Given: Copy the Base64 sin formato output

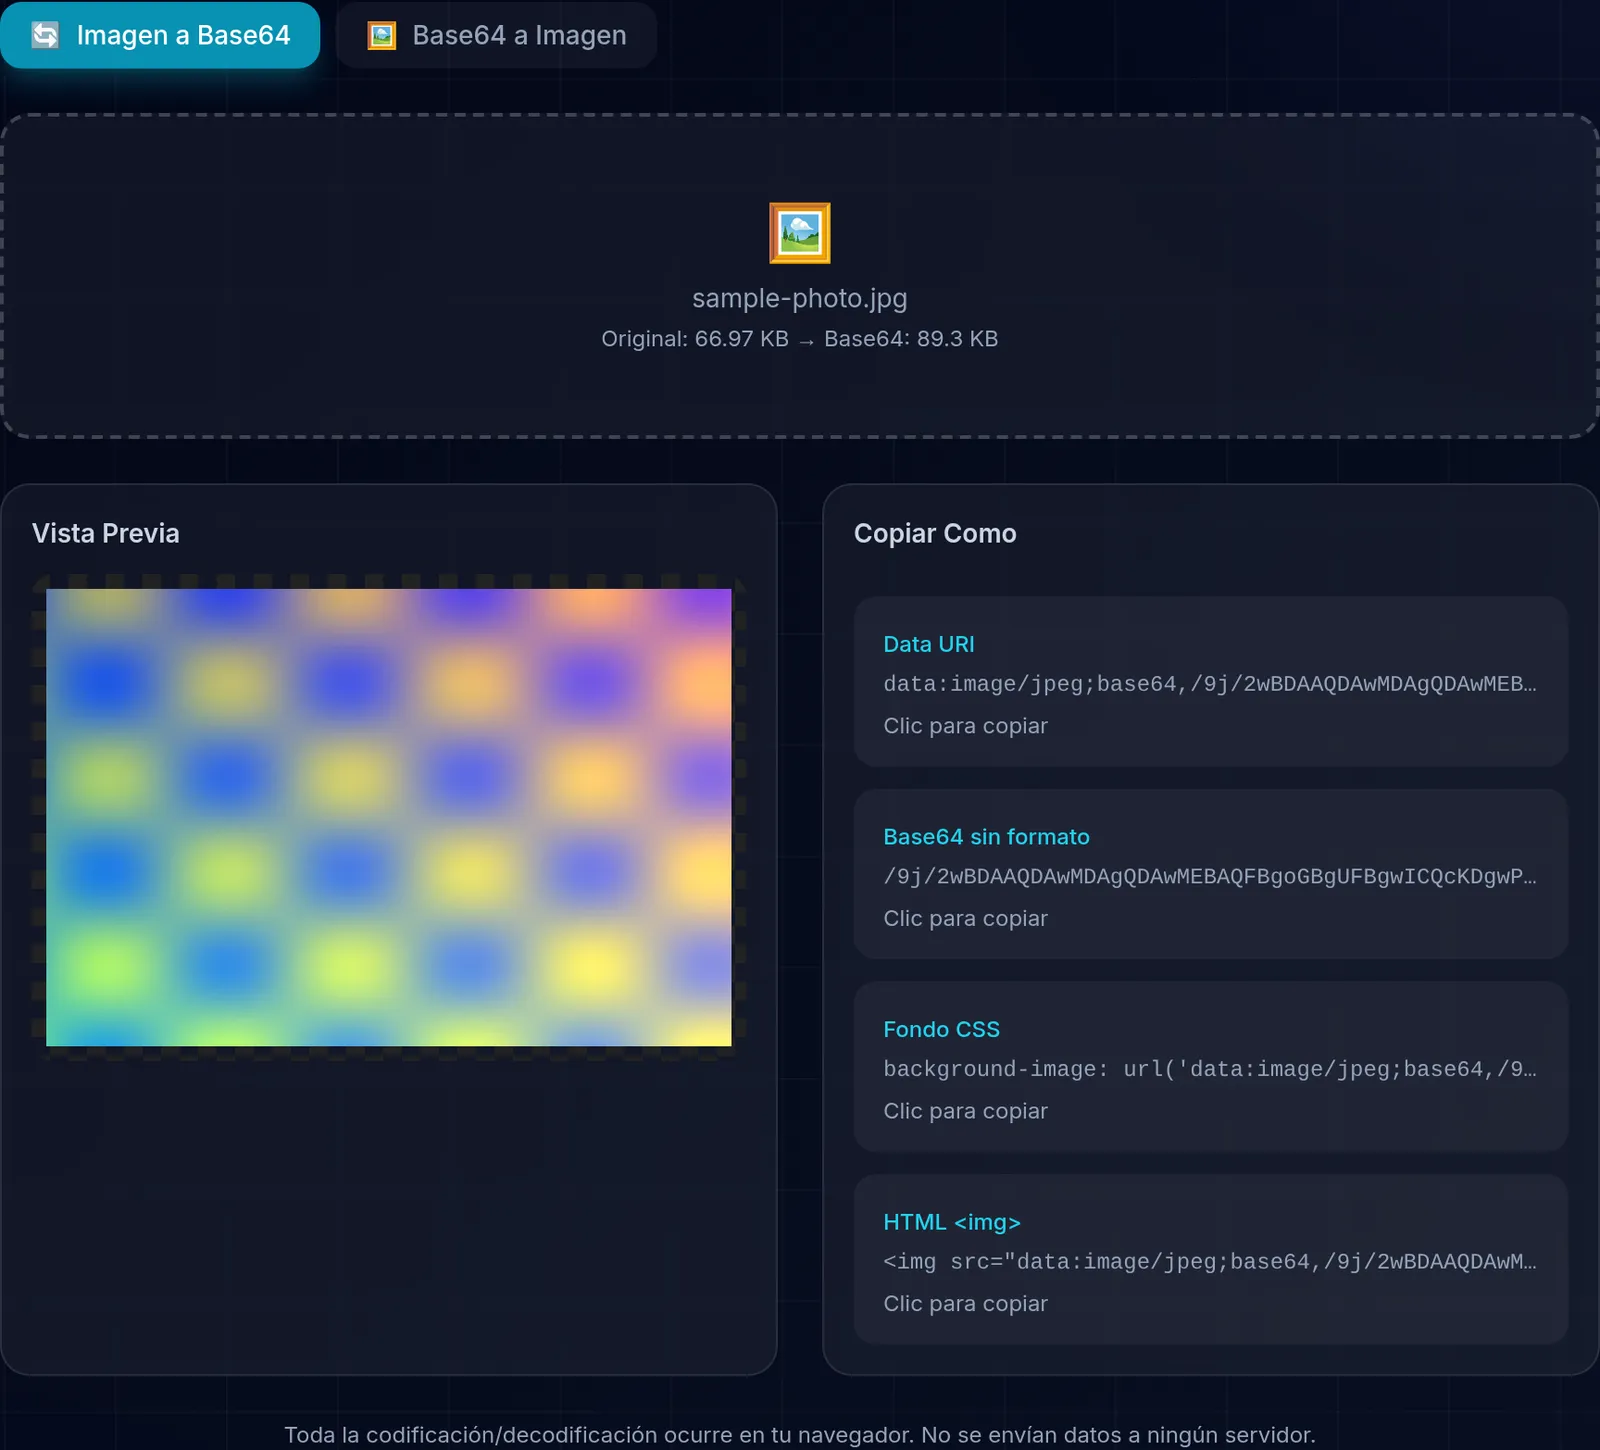Looking at the screenshot, I should coord(1211,874).
